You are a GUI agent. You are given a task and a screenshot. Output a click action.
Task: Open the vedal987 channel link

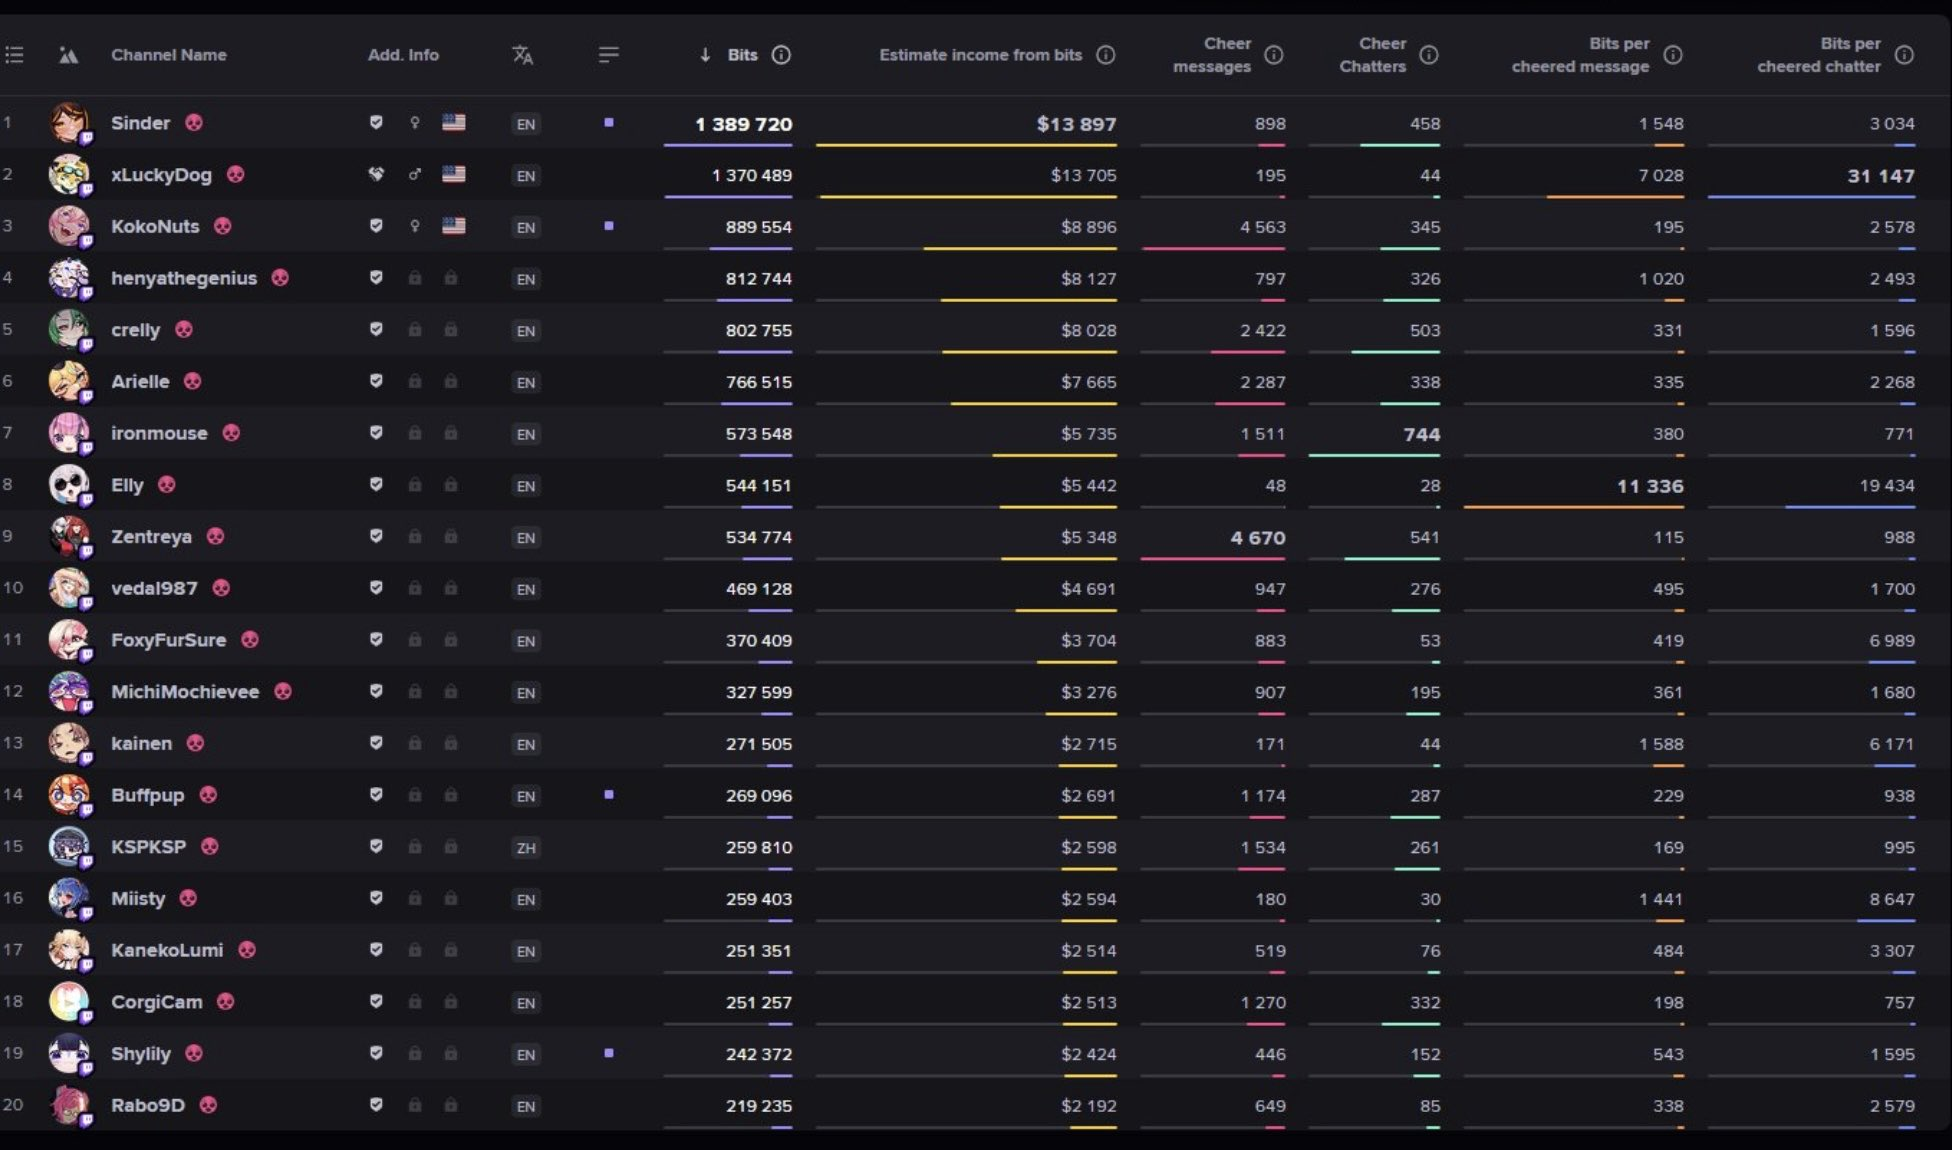click(154, 588)
